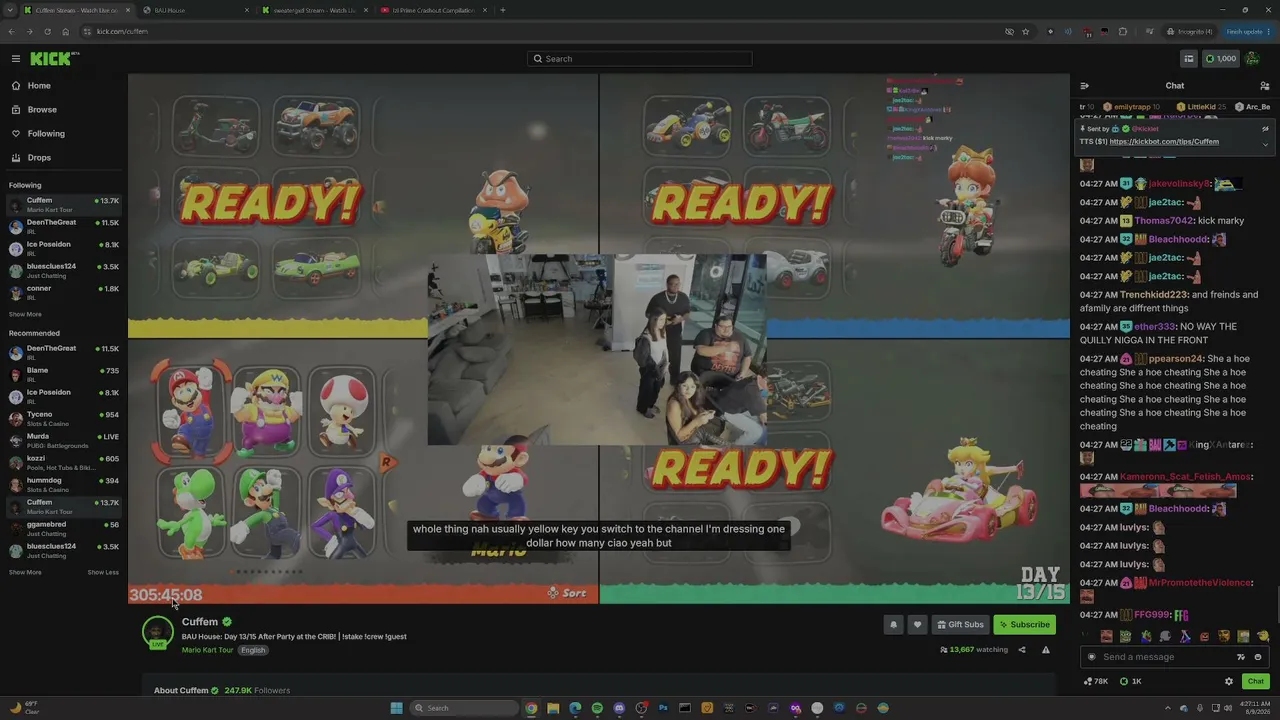Open Blame channel in Recommended list

point(64,375)
